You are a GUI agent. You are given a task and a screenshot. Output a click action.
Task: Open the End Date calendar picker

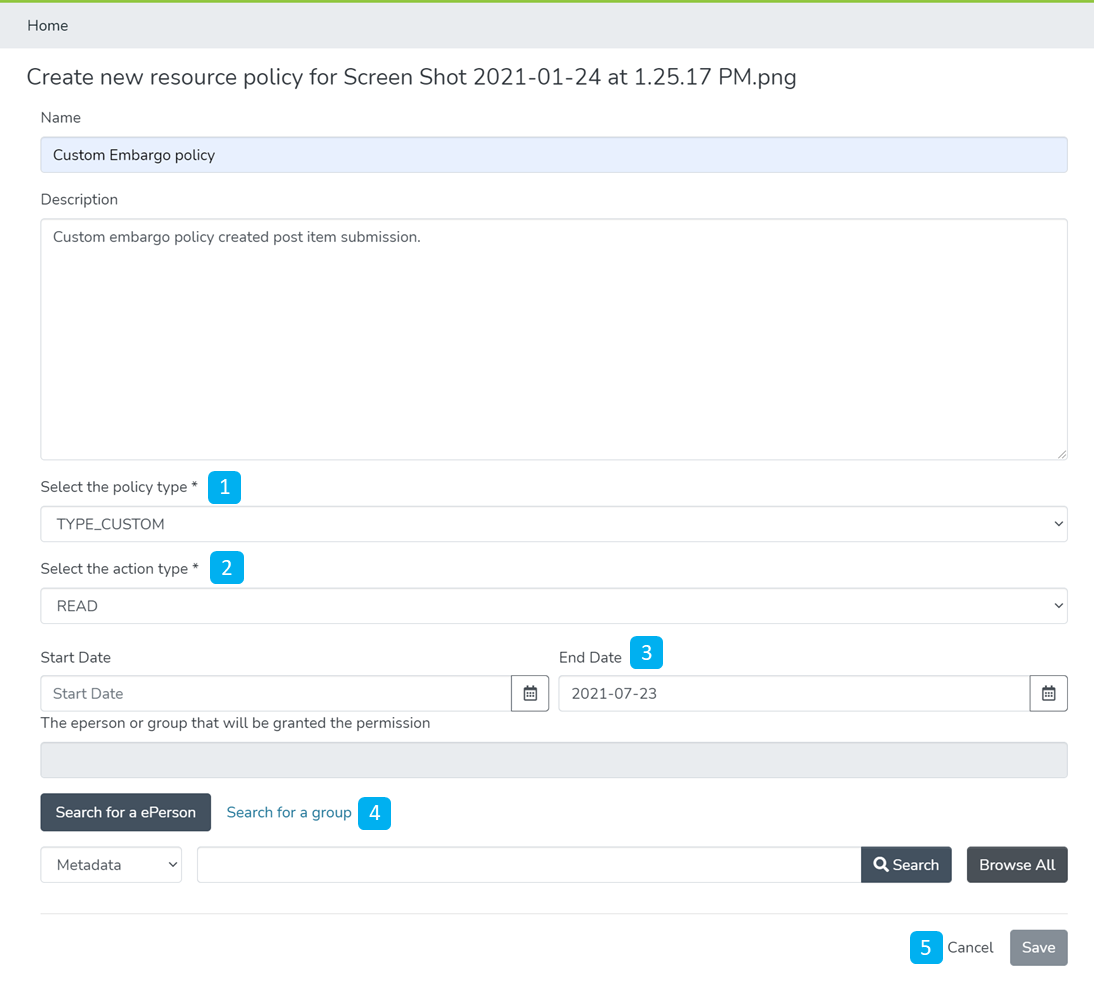1048,693
